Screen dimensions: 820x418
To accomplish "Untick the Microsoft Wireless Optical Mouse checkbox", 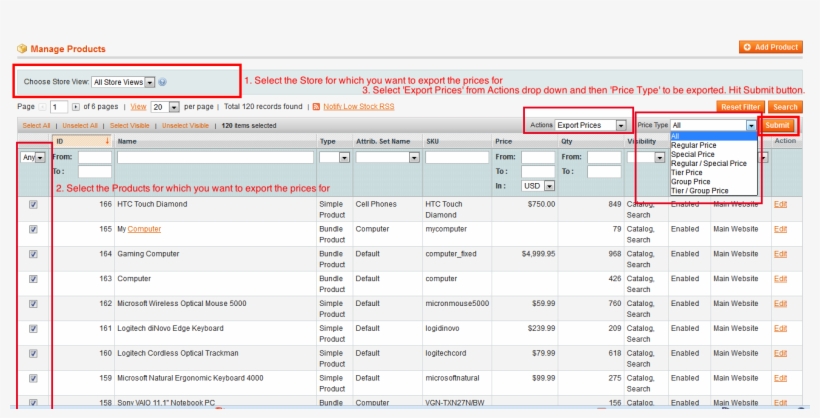I will 33,304.
